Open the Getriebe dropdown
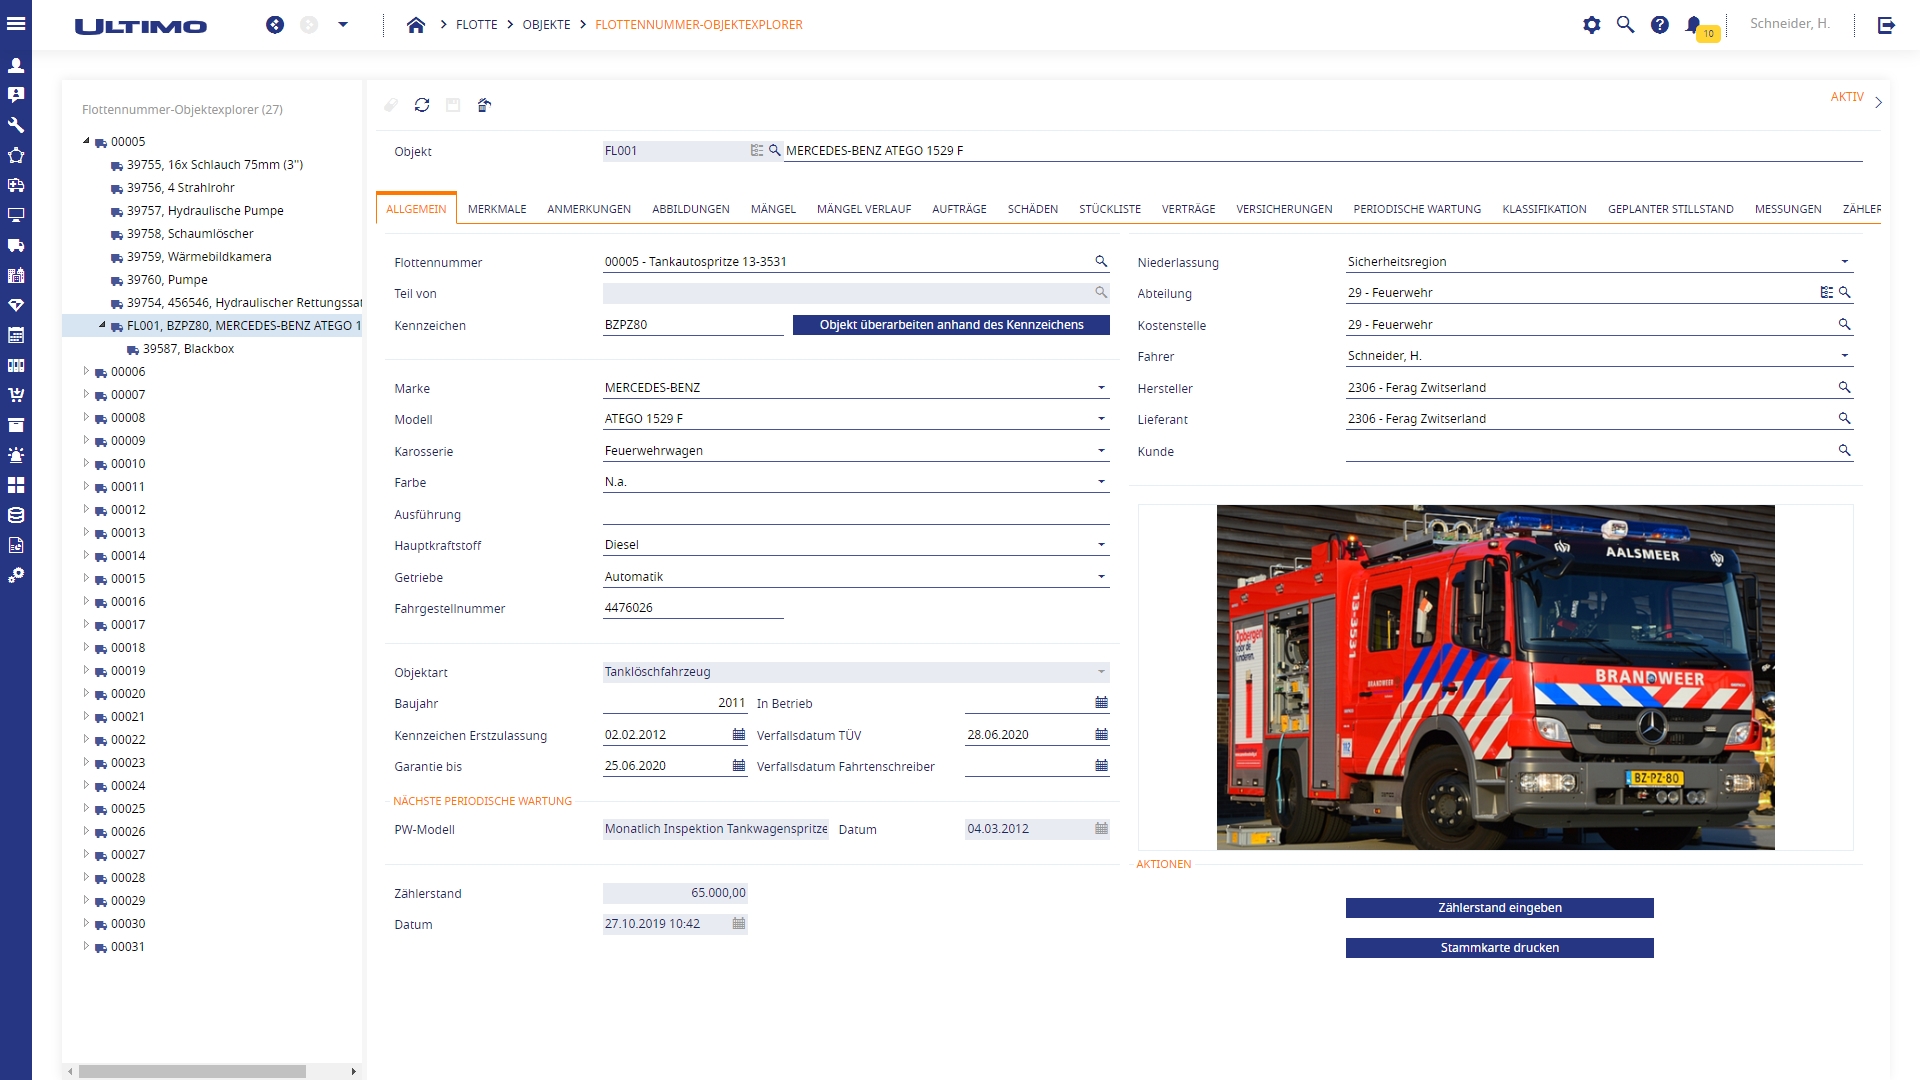Screen dimensions: 1920x1080 click(x=1101, y=577)
